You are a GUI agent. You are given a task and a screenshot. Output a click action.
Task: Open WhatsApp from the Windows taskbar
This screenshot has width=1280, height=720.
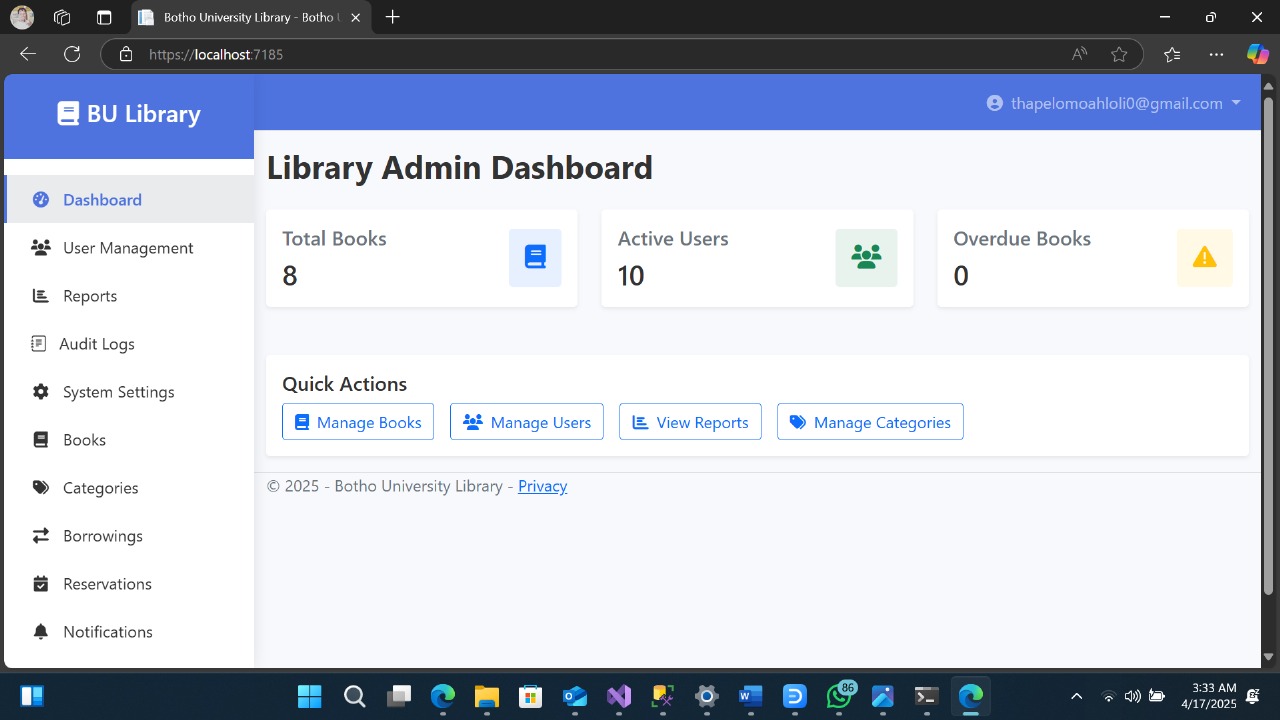[x=839, y=696]
